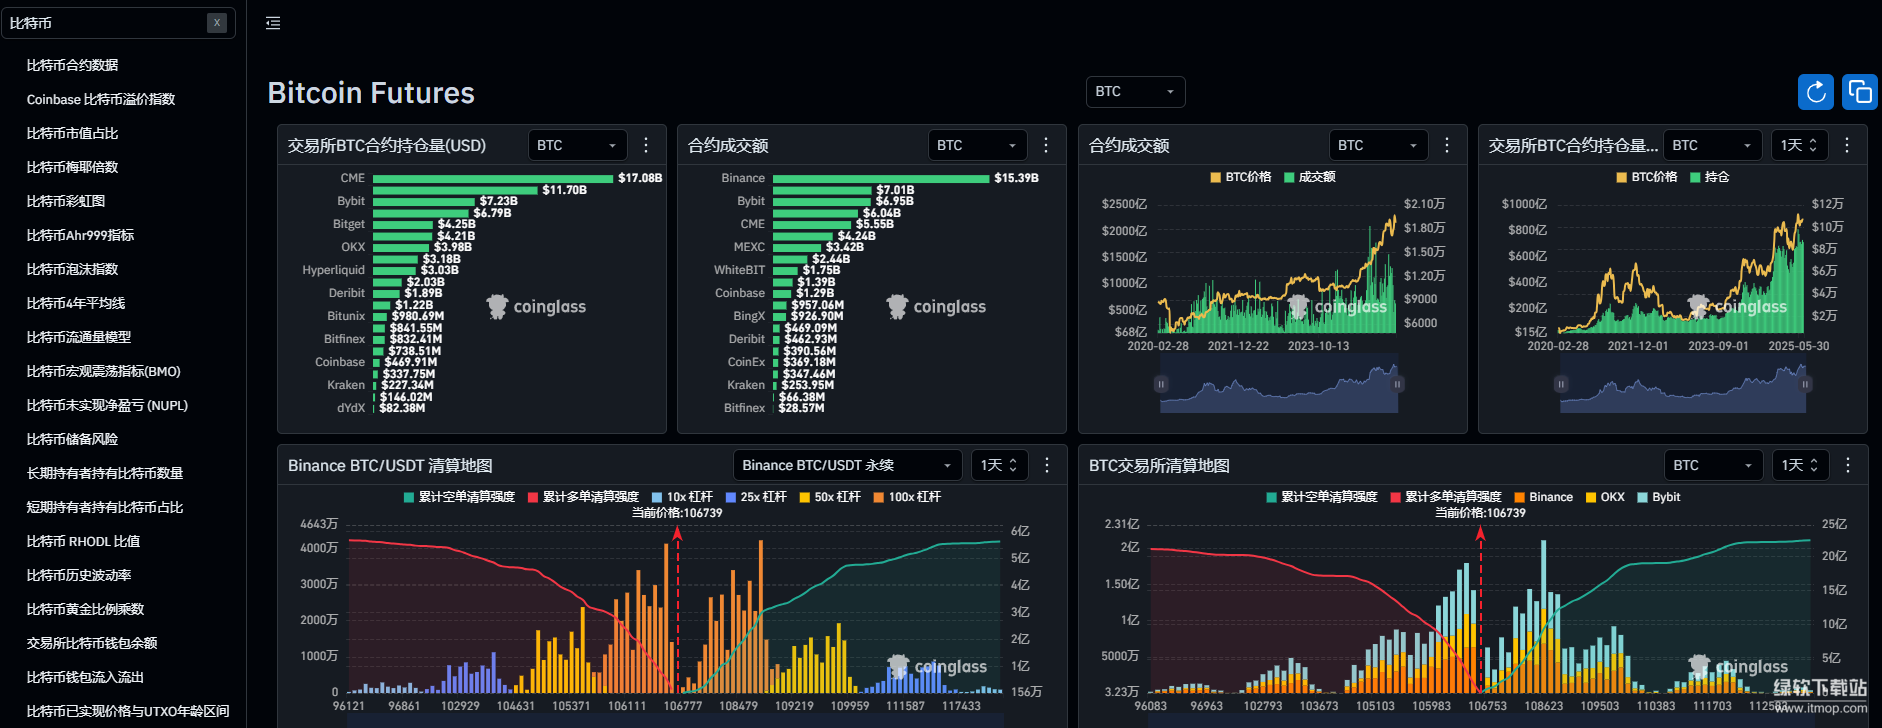Toggle Binance legend in exchange liquidation map
Viewport: 1882px width, 728px height.
[x=1544, y=497]
